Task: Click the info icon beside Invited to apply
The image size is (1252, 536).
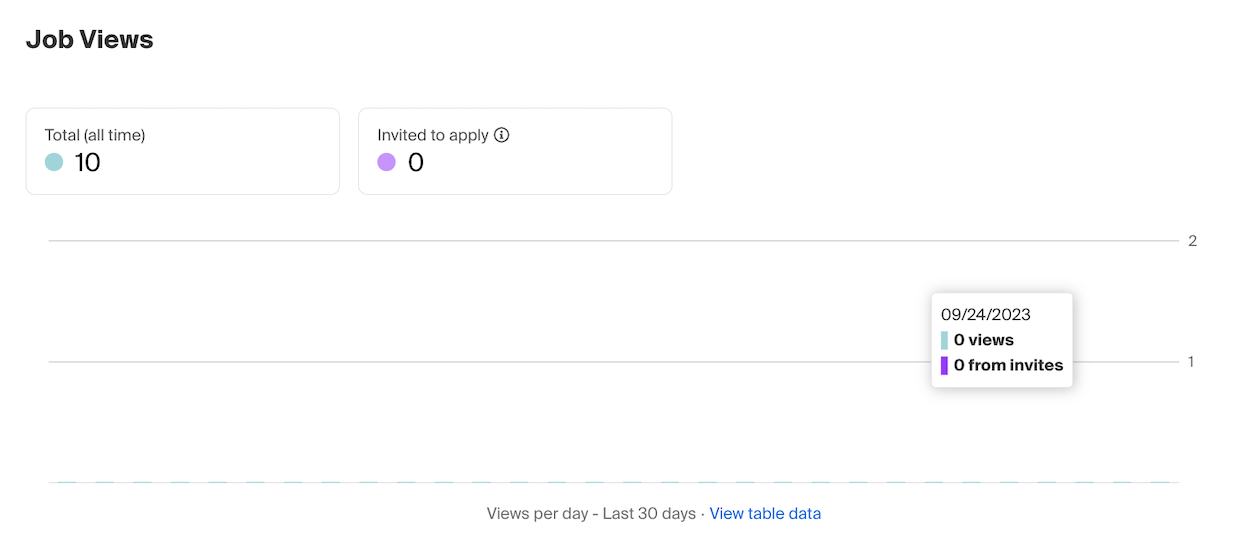Action: pos(502,135)
